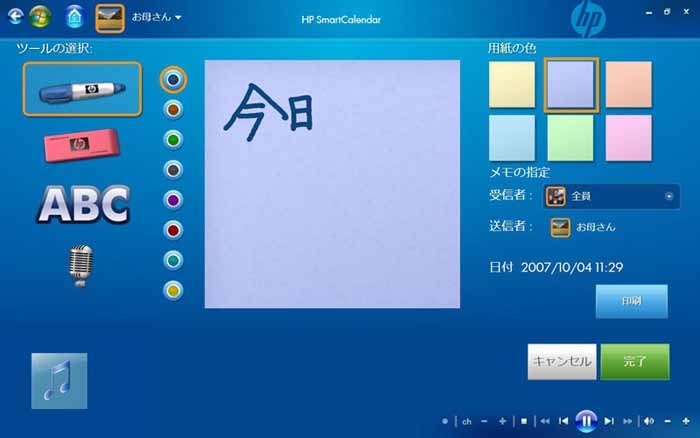Channel up plus button
Viewport: 700px width, 438px height.
503,421
